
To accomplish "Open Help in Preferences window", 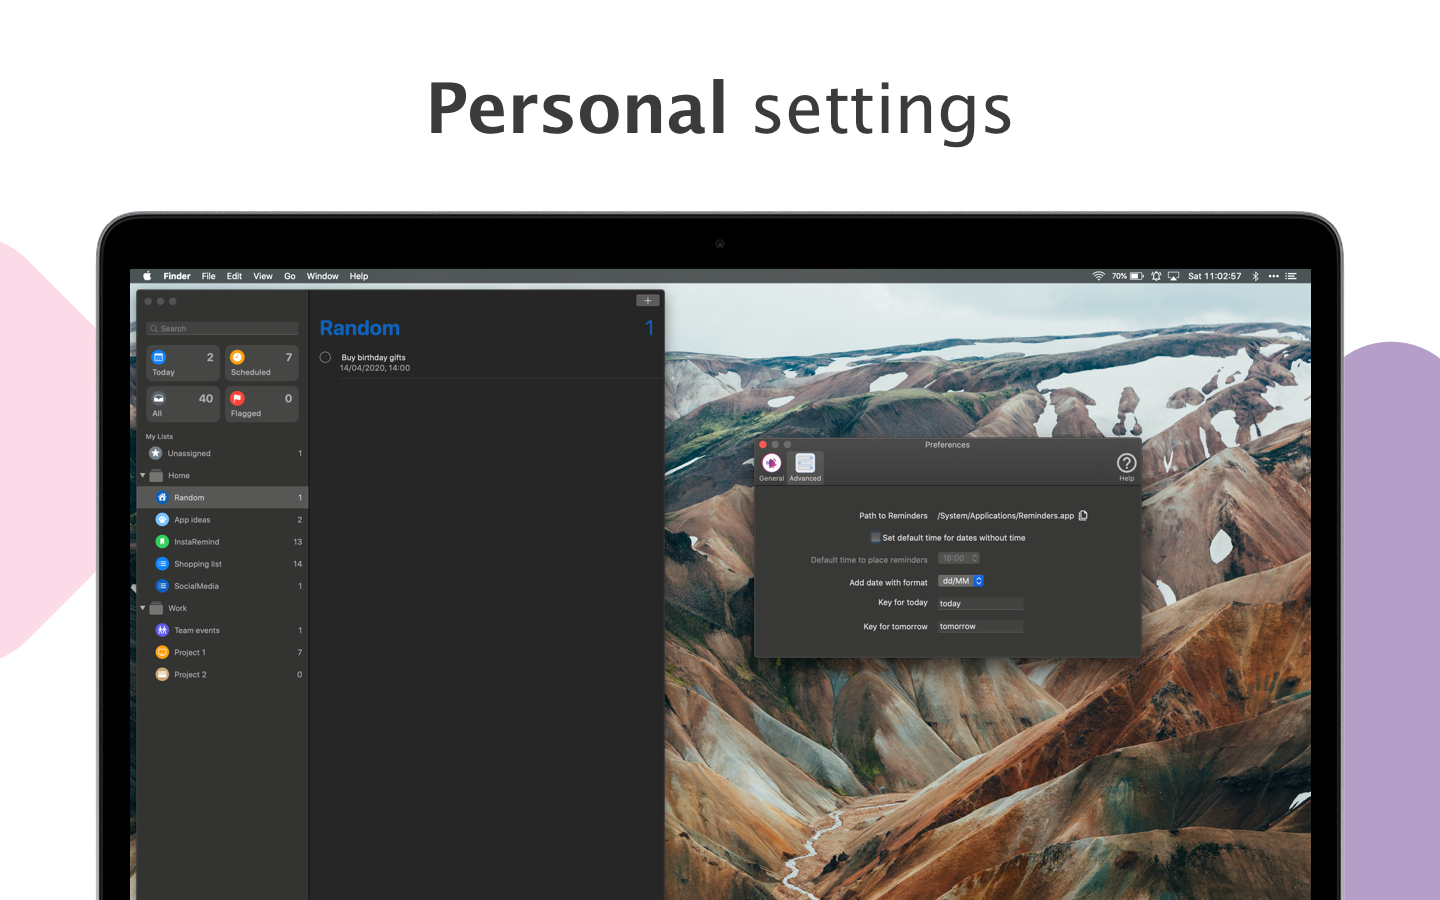I will 1126,466.
